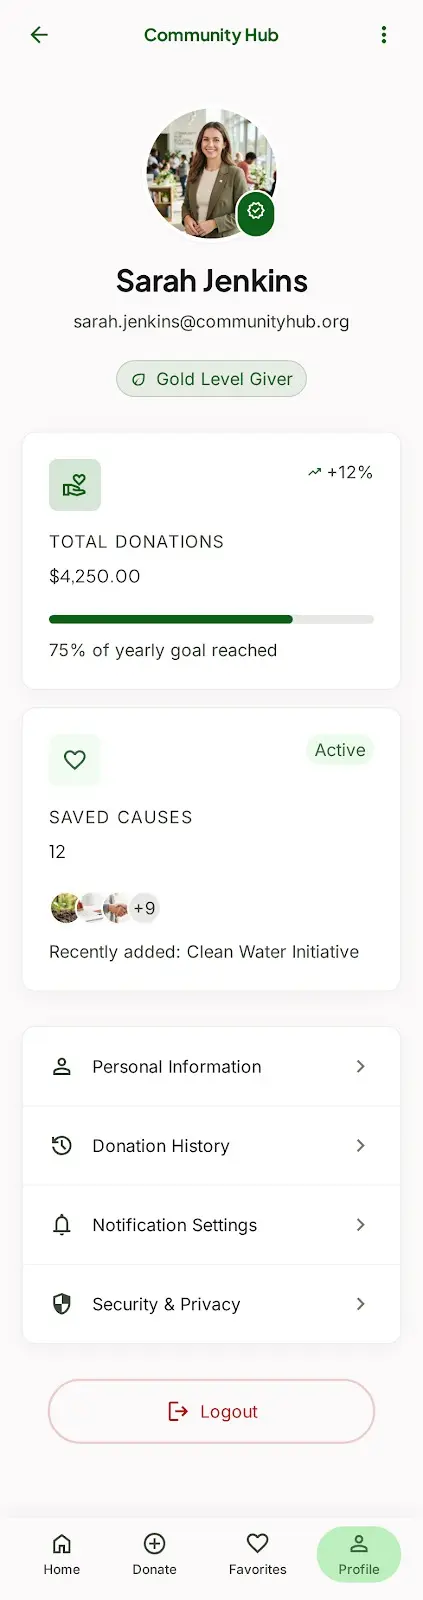
Task: Switch to the Home tab
Action: (62, 1555)
